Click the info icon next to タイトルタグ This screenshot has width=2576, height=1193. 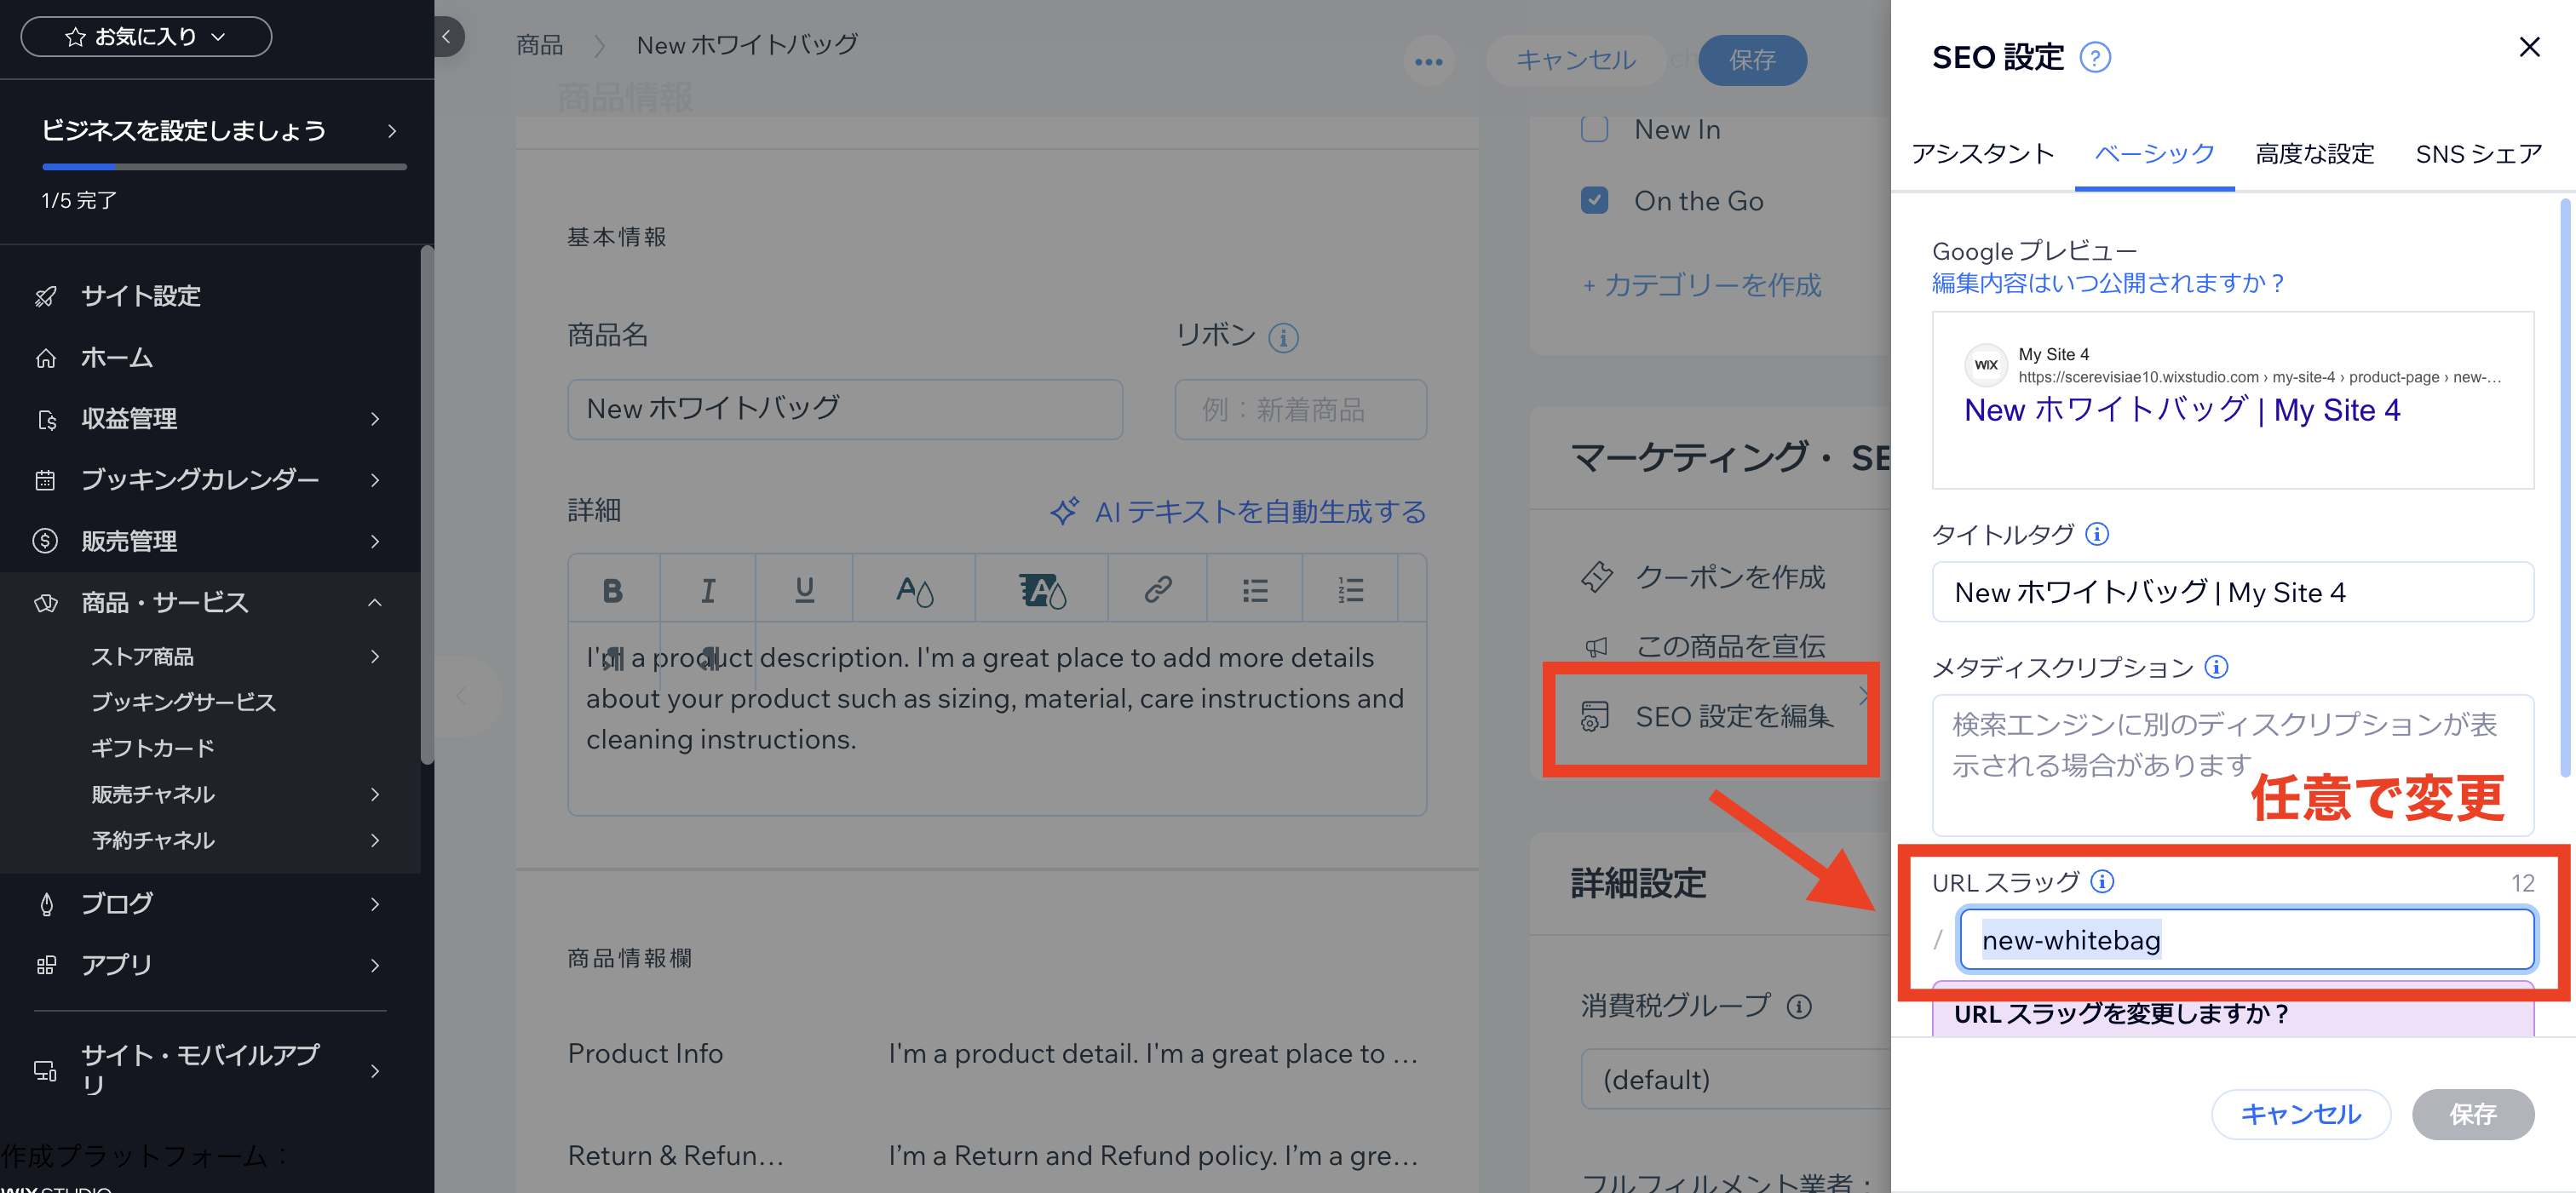(2097, 534)
